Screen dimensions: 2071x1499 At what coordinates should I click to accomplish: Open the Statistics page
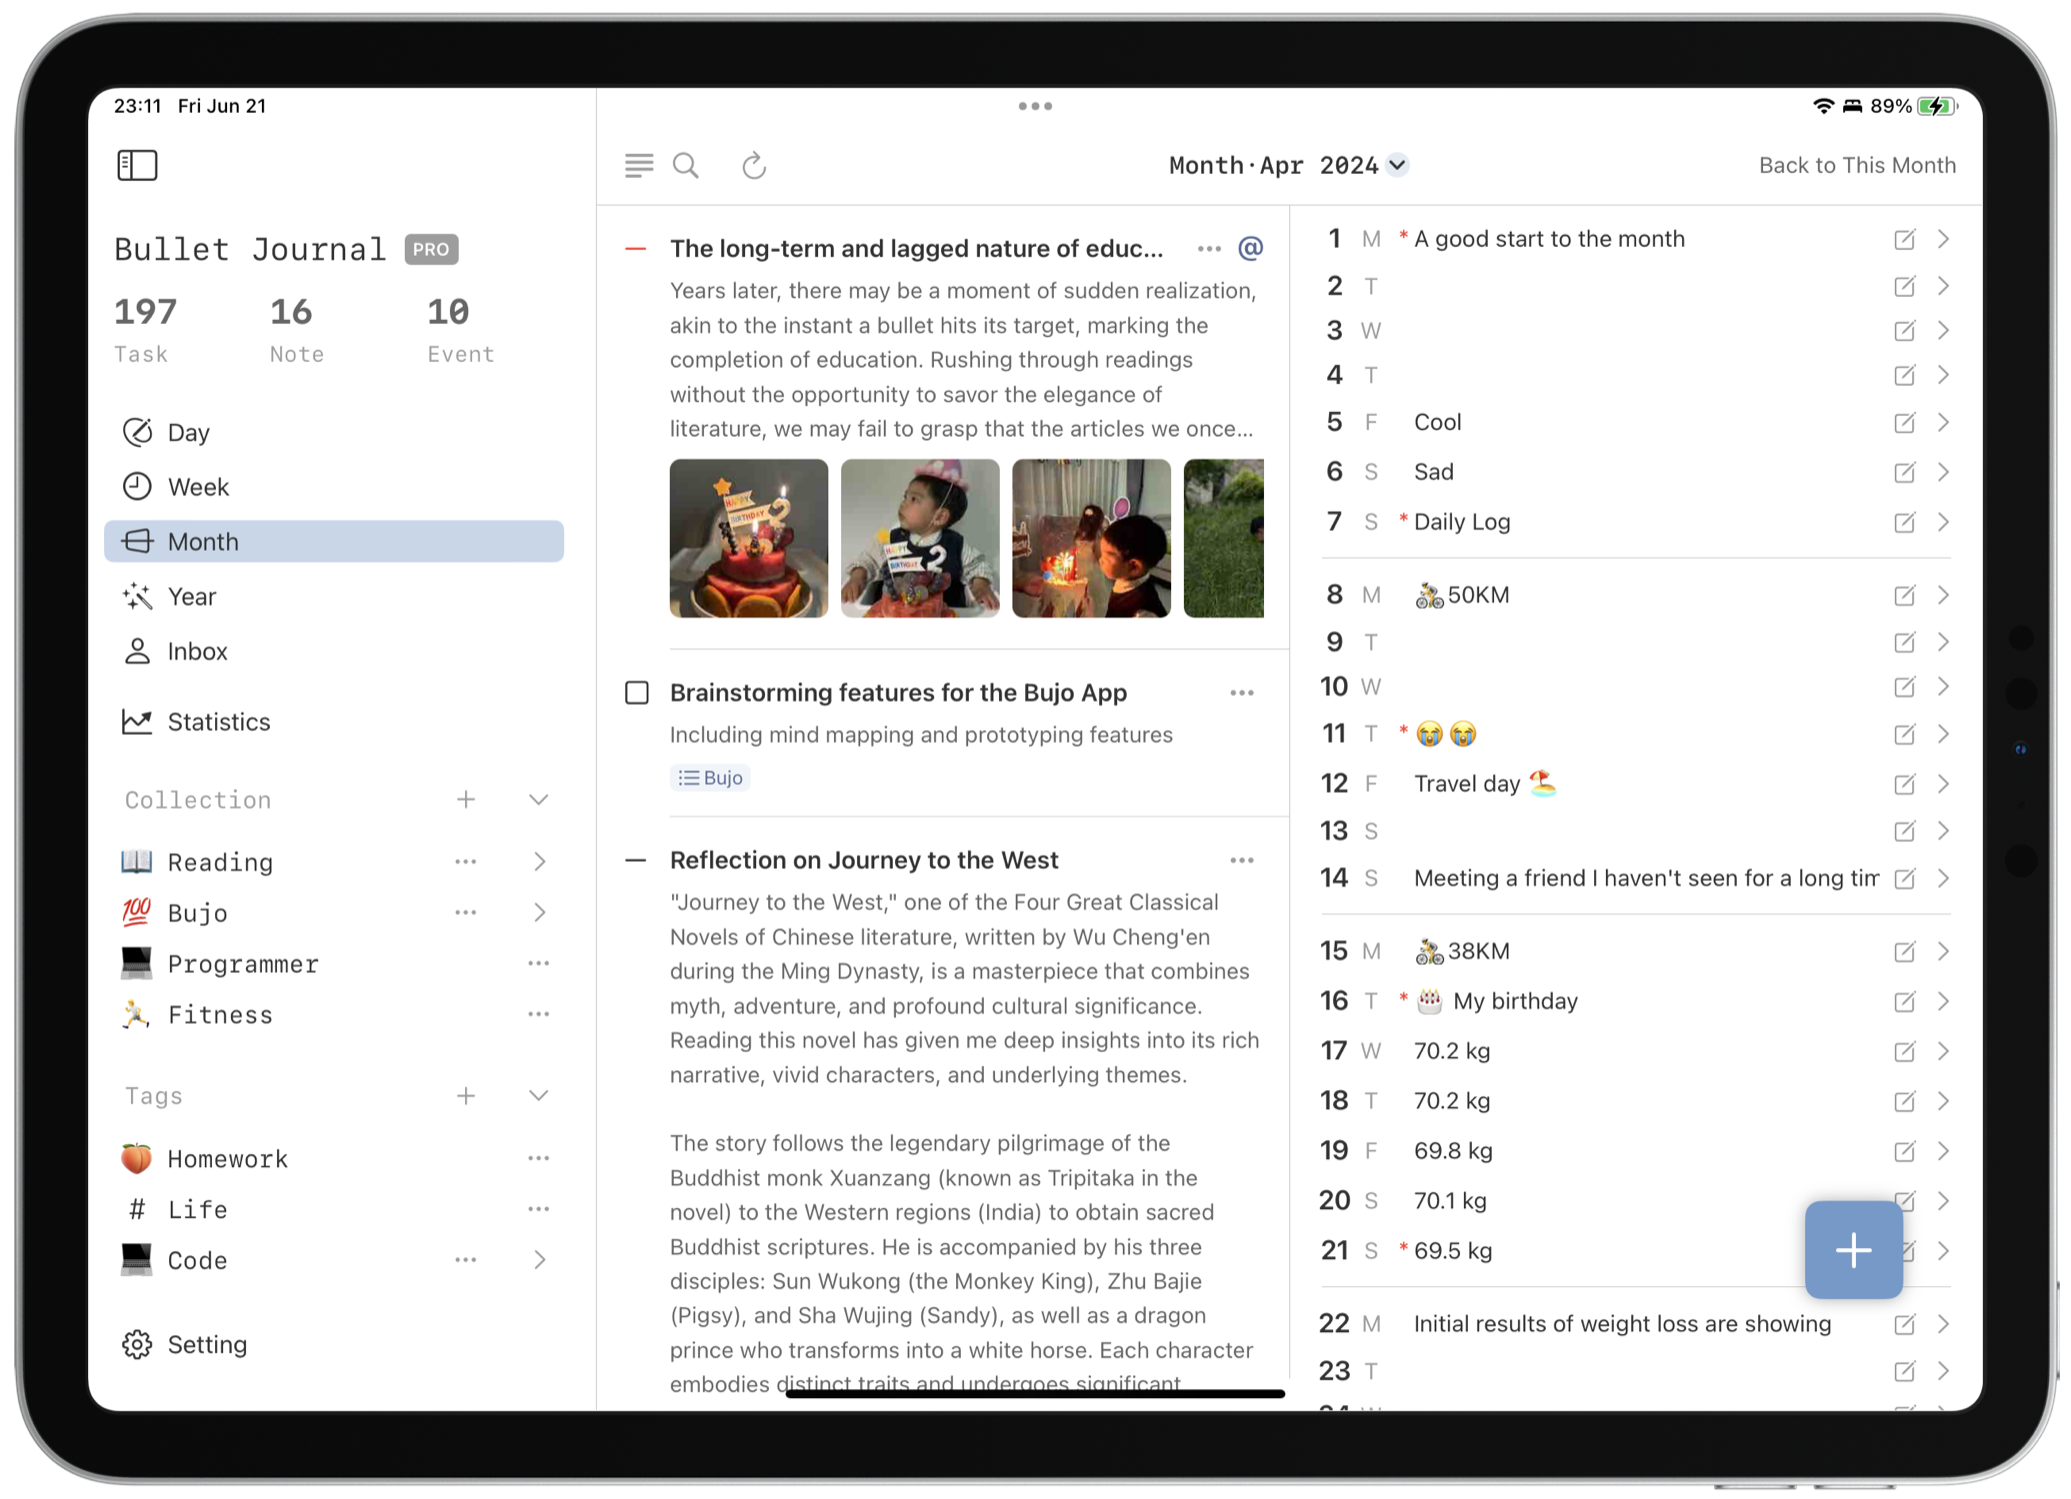pos(334,721)
